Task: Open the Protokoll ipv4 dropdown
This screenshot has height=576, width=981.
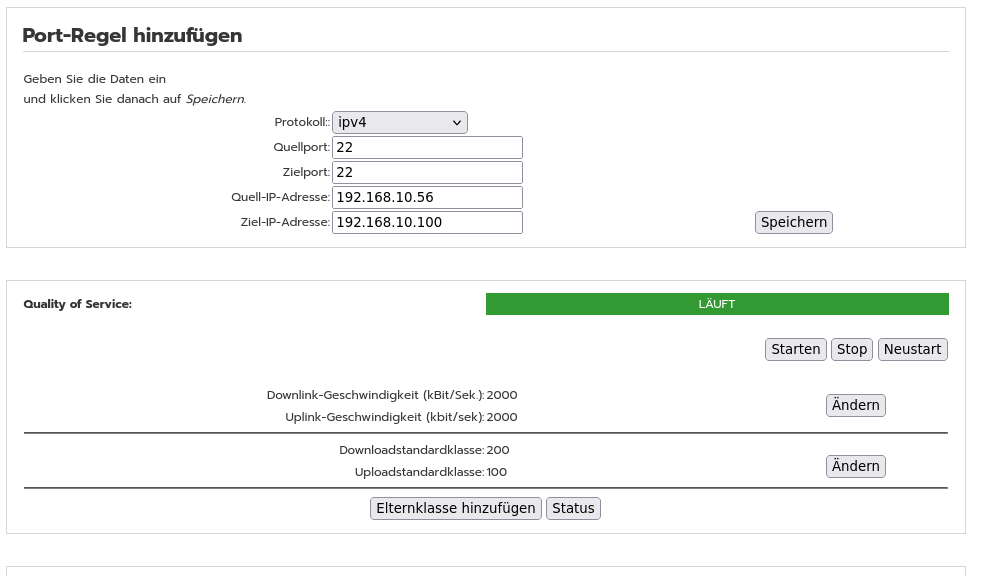Action: [399, 122]
